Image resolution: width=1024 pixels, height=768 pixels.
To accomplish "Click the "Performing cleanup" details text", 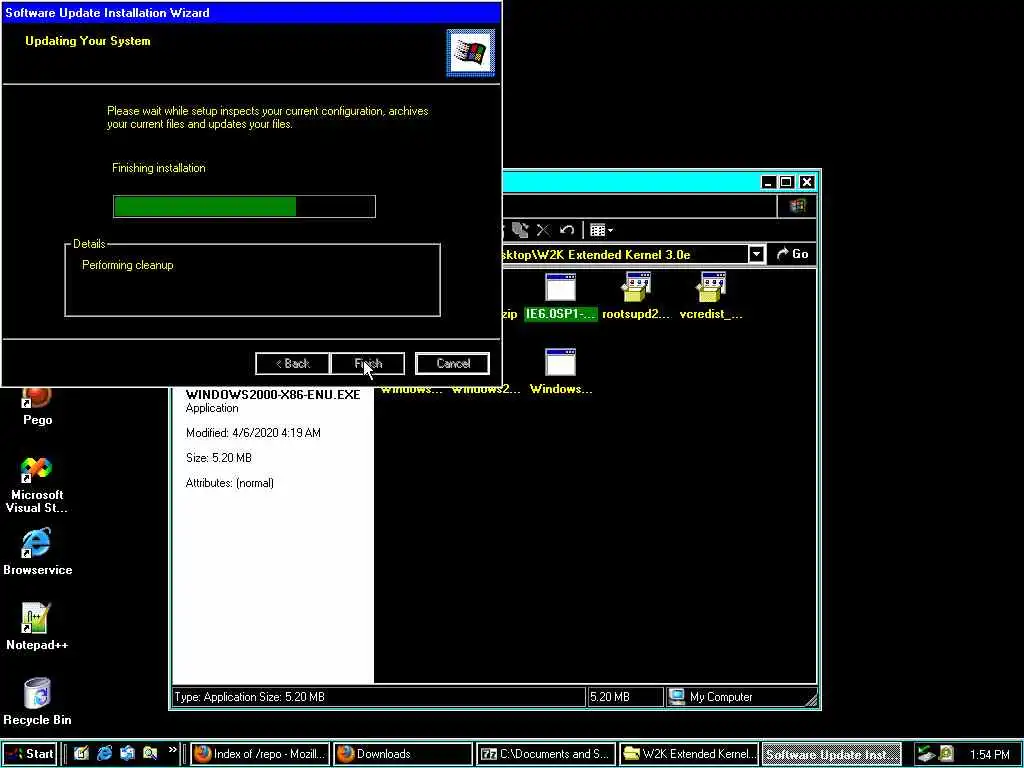I will tap(127, 265).
